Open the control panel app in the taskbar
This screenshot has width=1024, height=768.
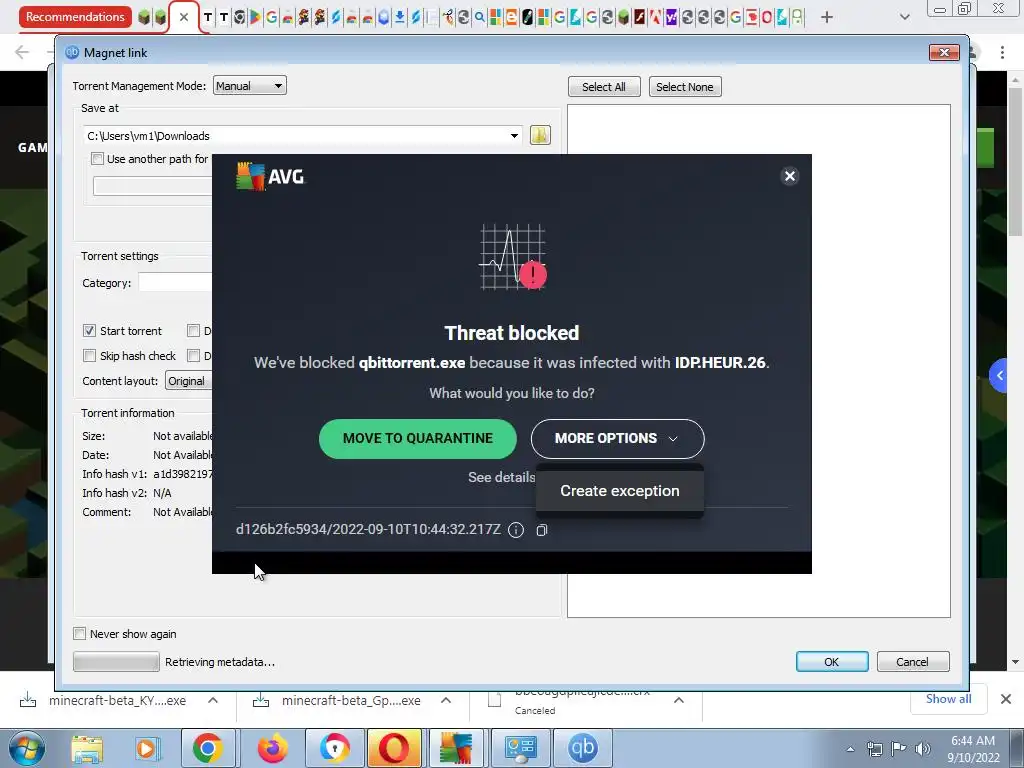tap(520, 748)
